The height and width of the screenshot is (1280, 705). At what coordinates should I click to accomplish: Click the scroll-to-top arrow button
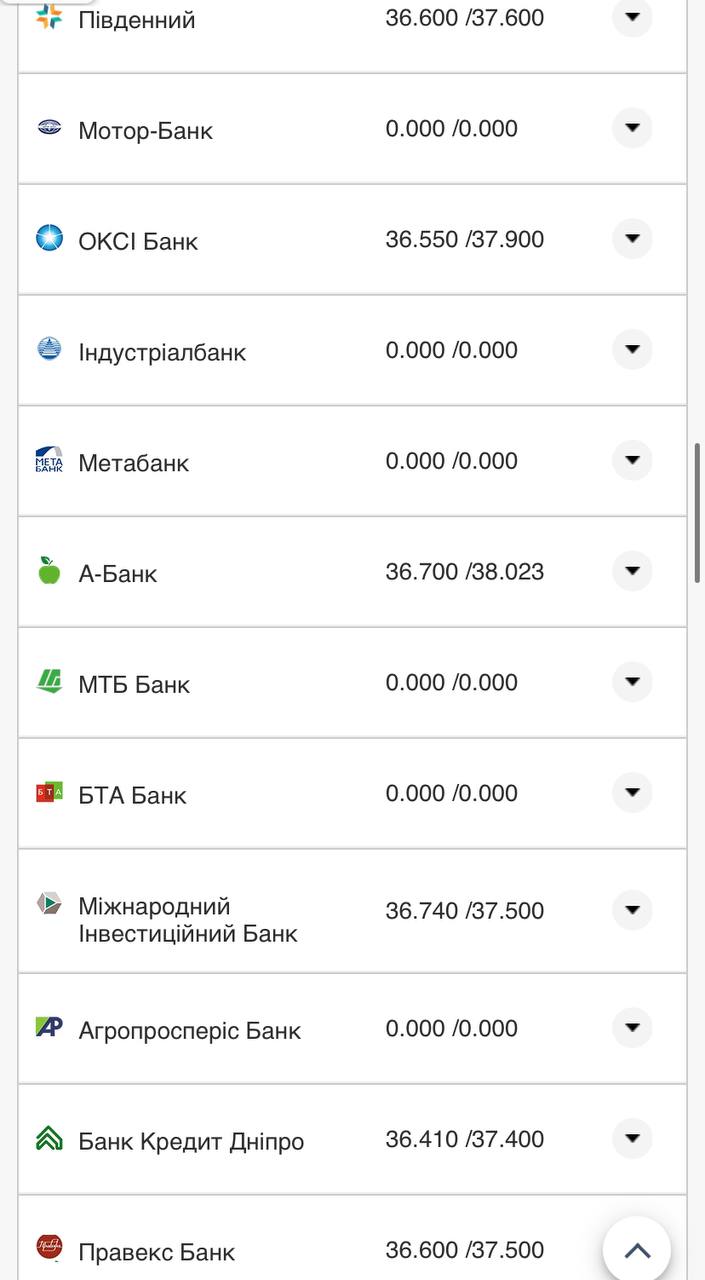pyautogui.click(x=637, y=1250)
